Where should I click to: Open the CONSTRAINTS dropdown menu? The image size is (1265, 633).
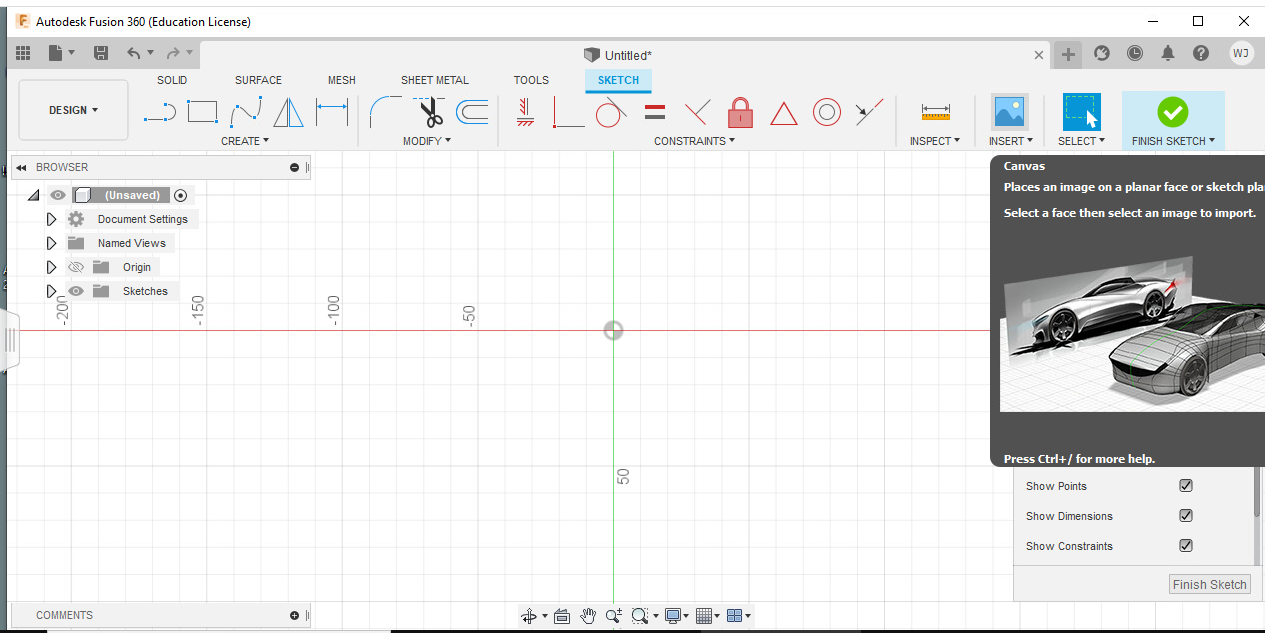[695, 141]
